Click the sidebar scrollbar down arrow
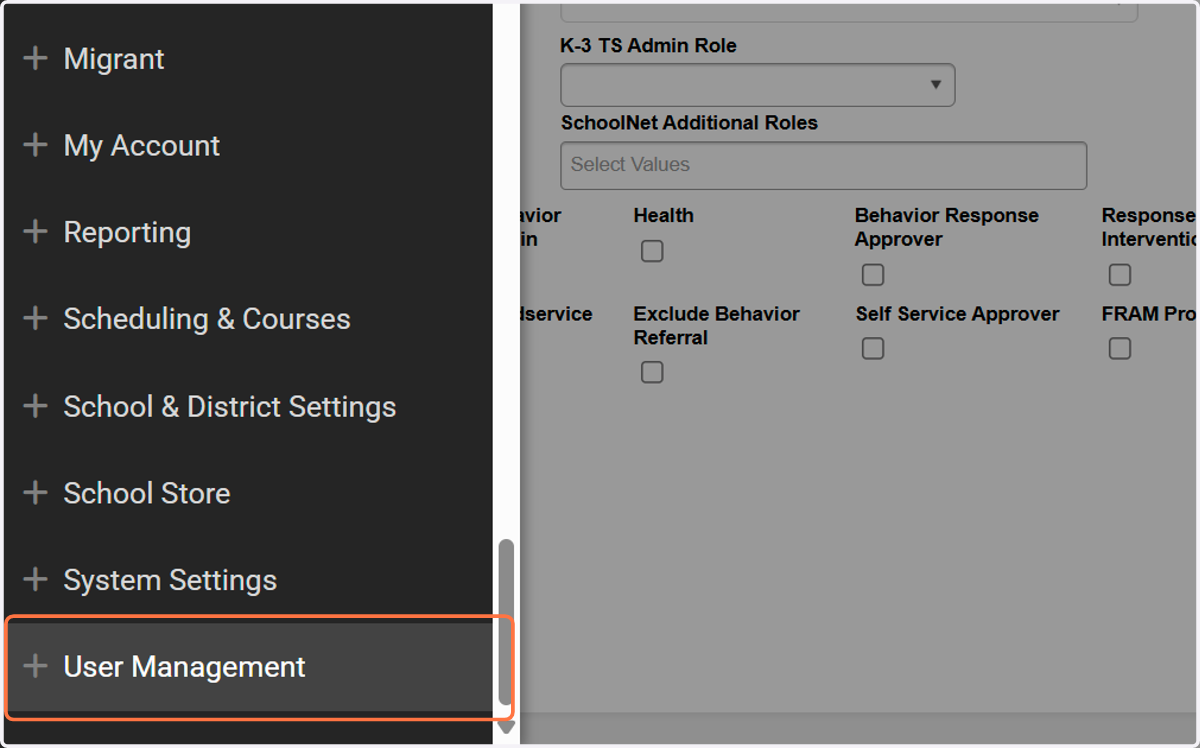The image size is (1200, 748). [x=506, y=727]
